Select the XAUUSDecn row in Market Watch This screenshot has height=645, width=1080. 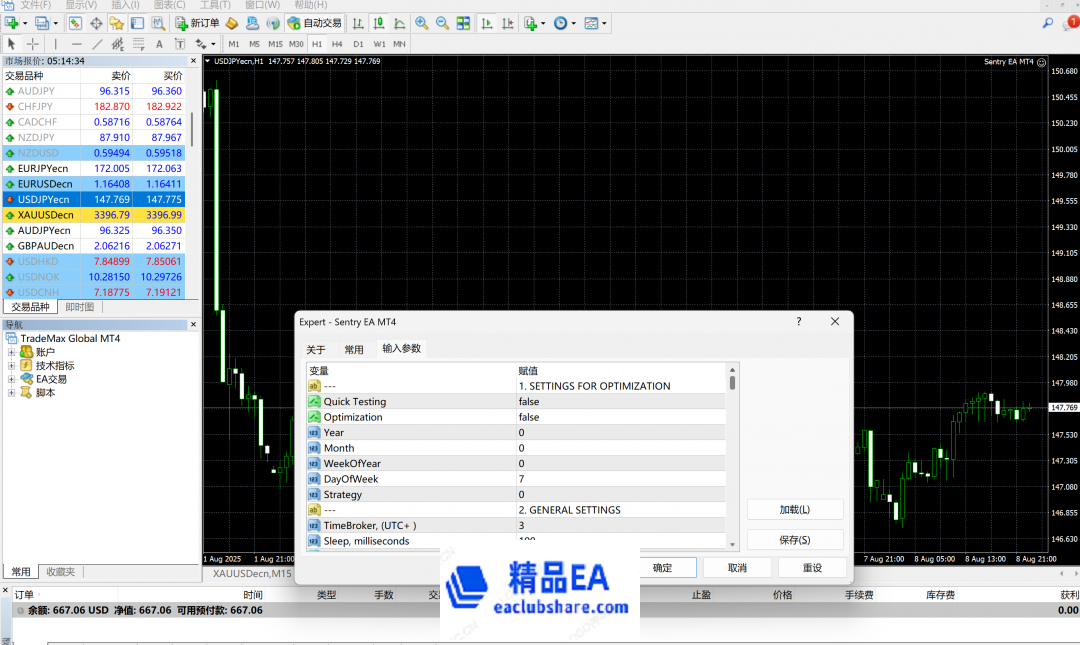[x=46, y=215]
